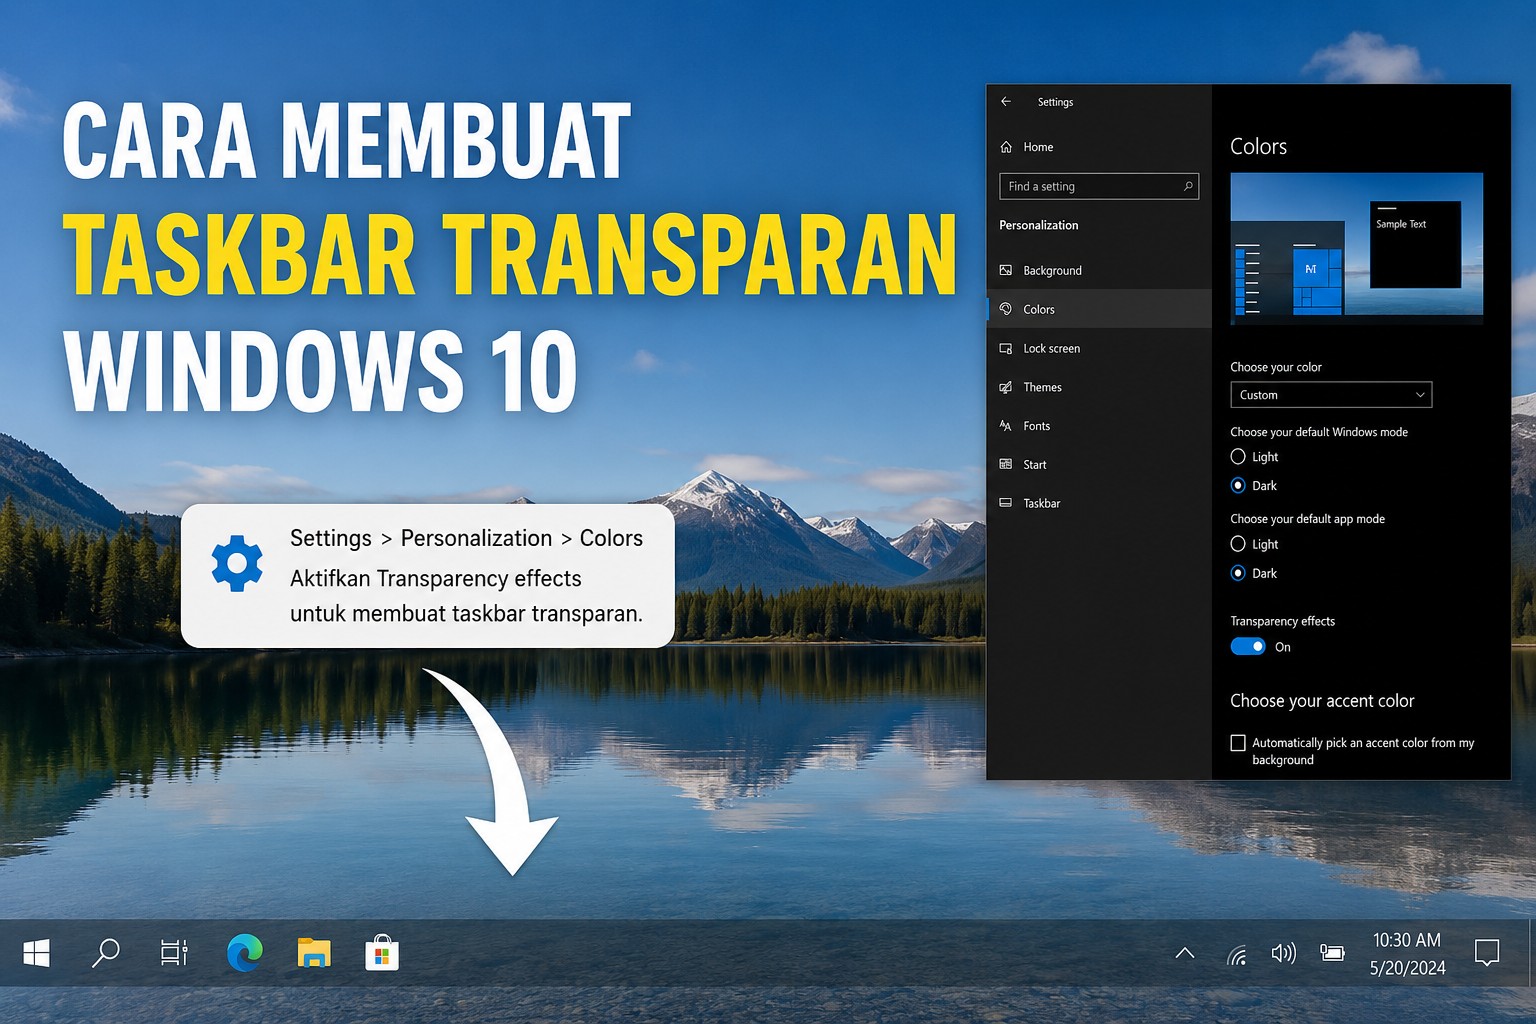Click the Find a setting field
Screen dimensions: 1536x1024
tap(1099, 187)
